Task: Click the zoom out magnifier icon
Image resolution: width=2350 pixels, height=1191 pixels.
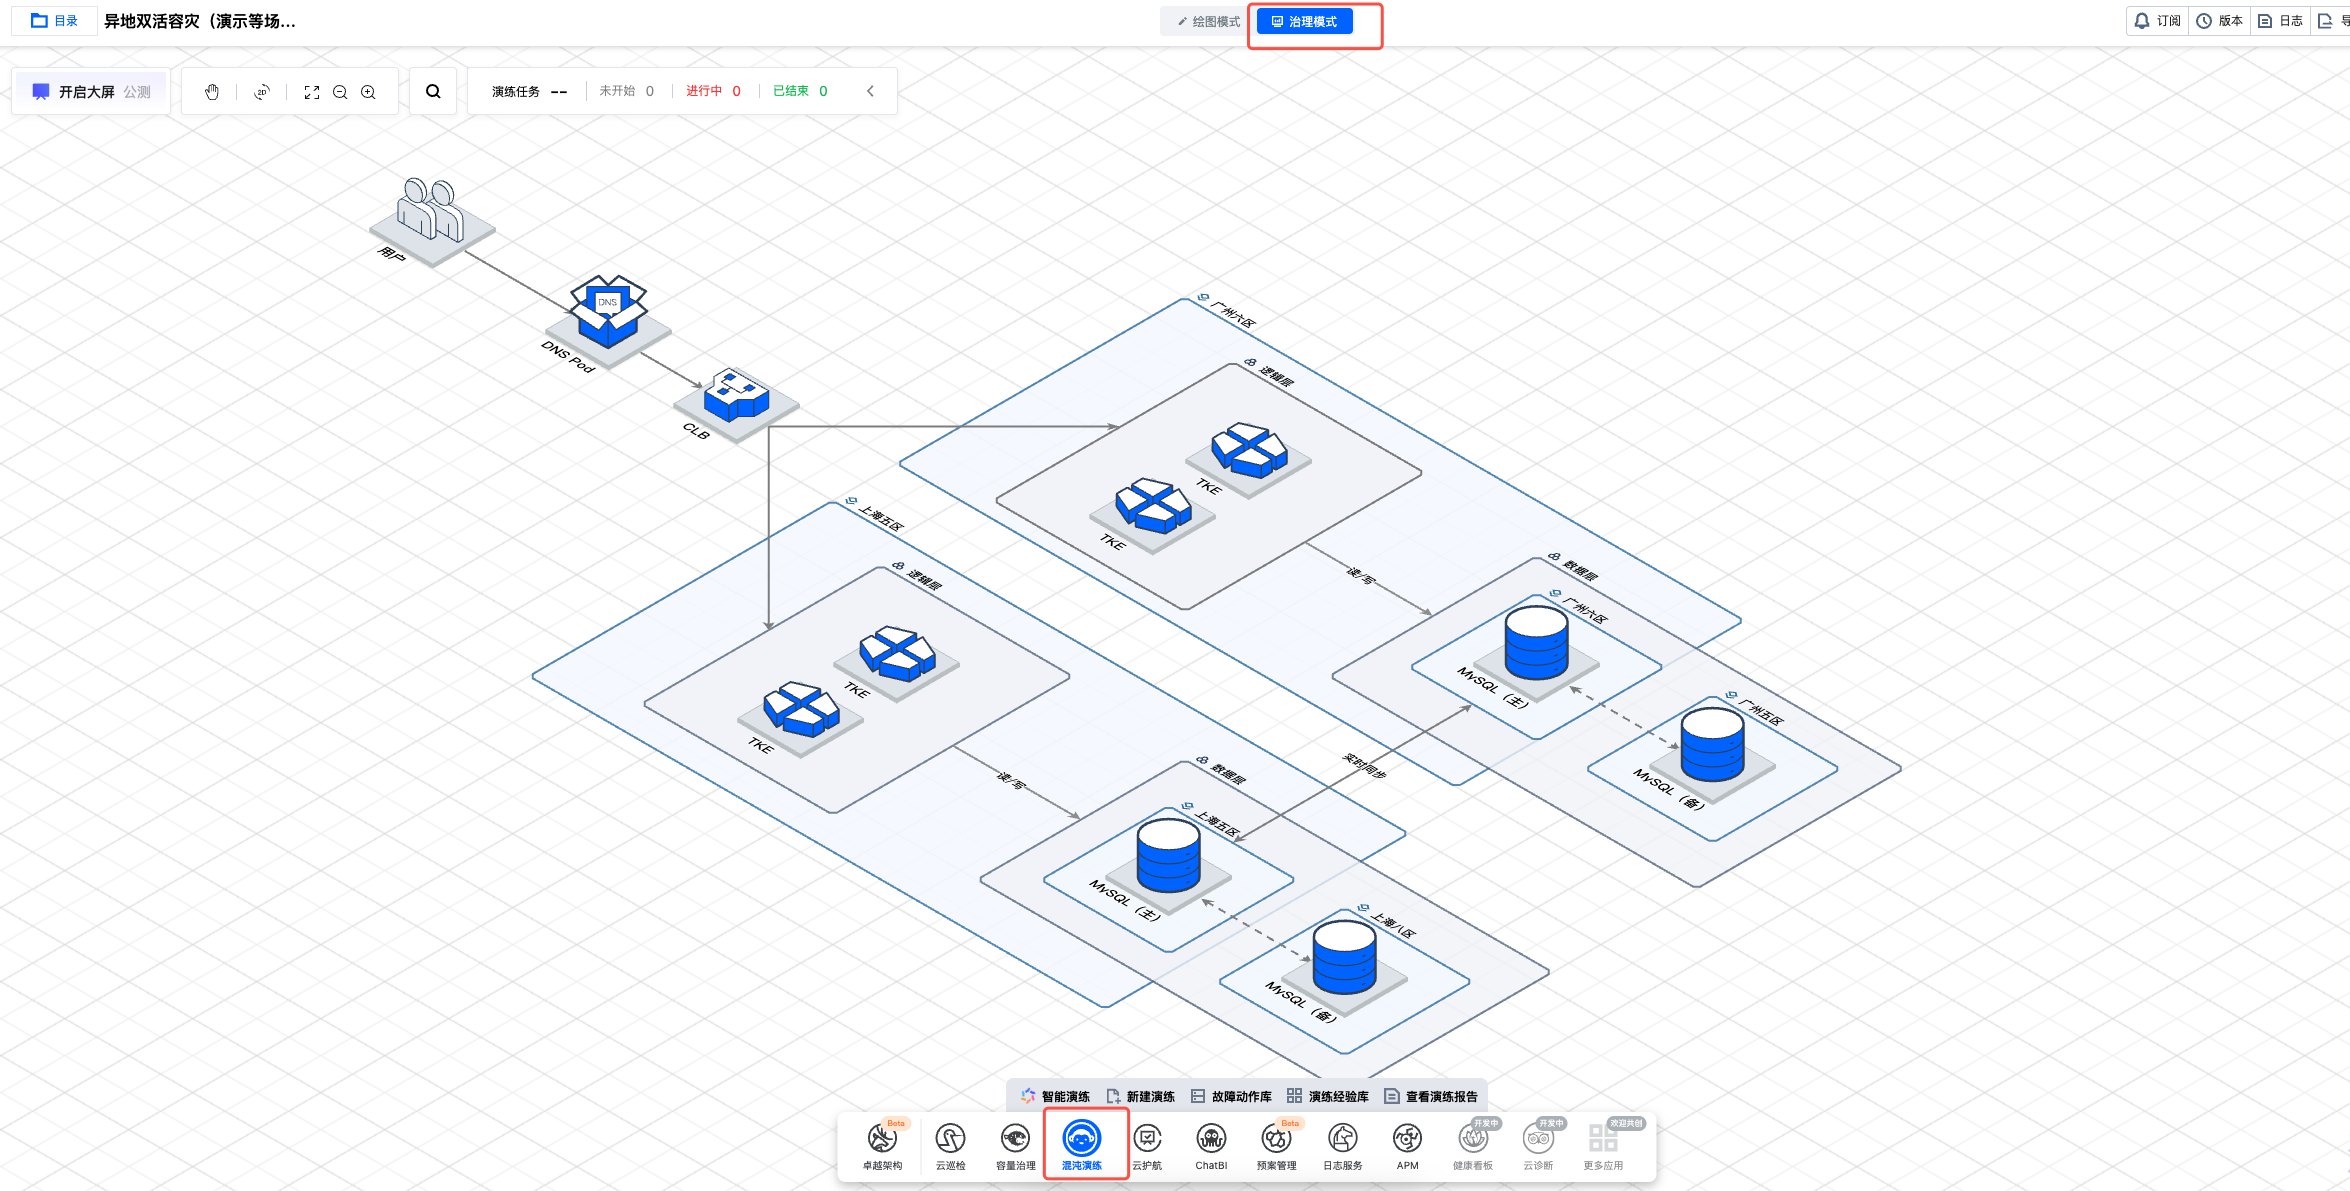Action: point(340,92)
